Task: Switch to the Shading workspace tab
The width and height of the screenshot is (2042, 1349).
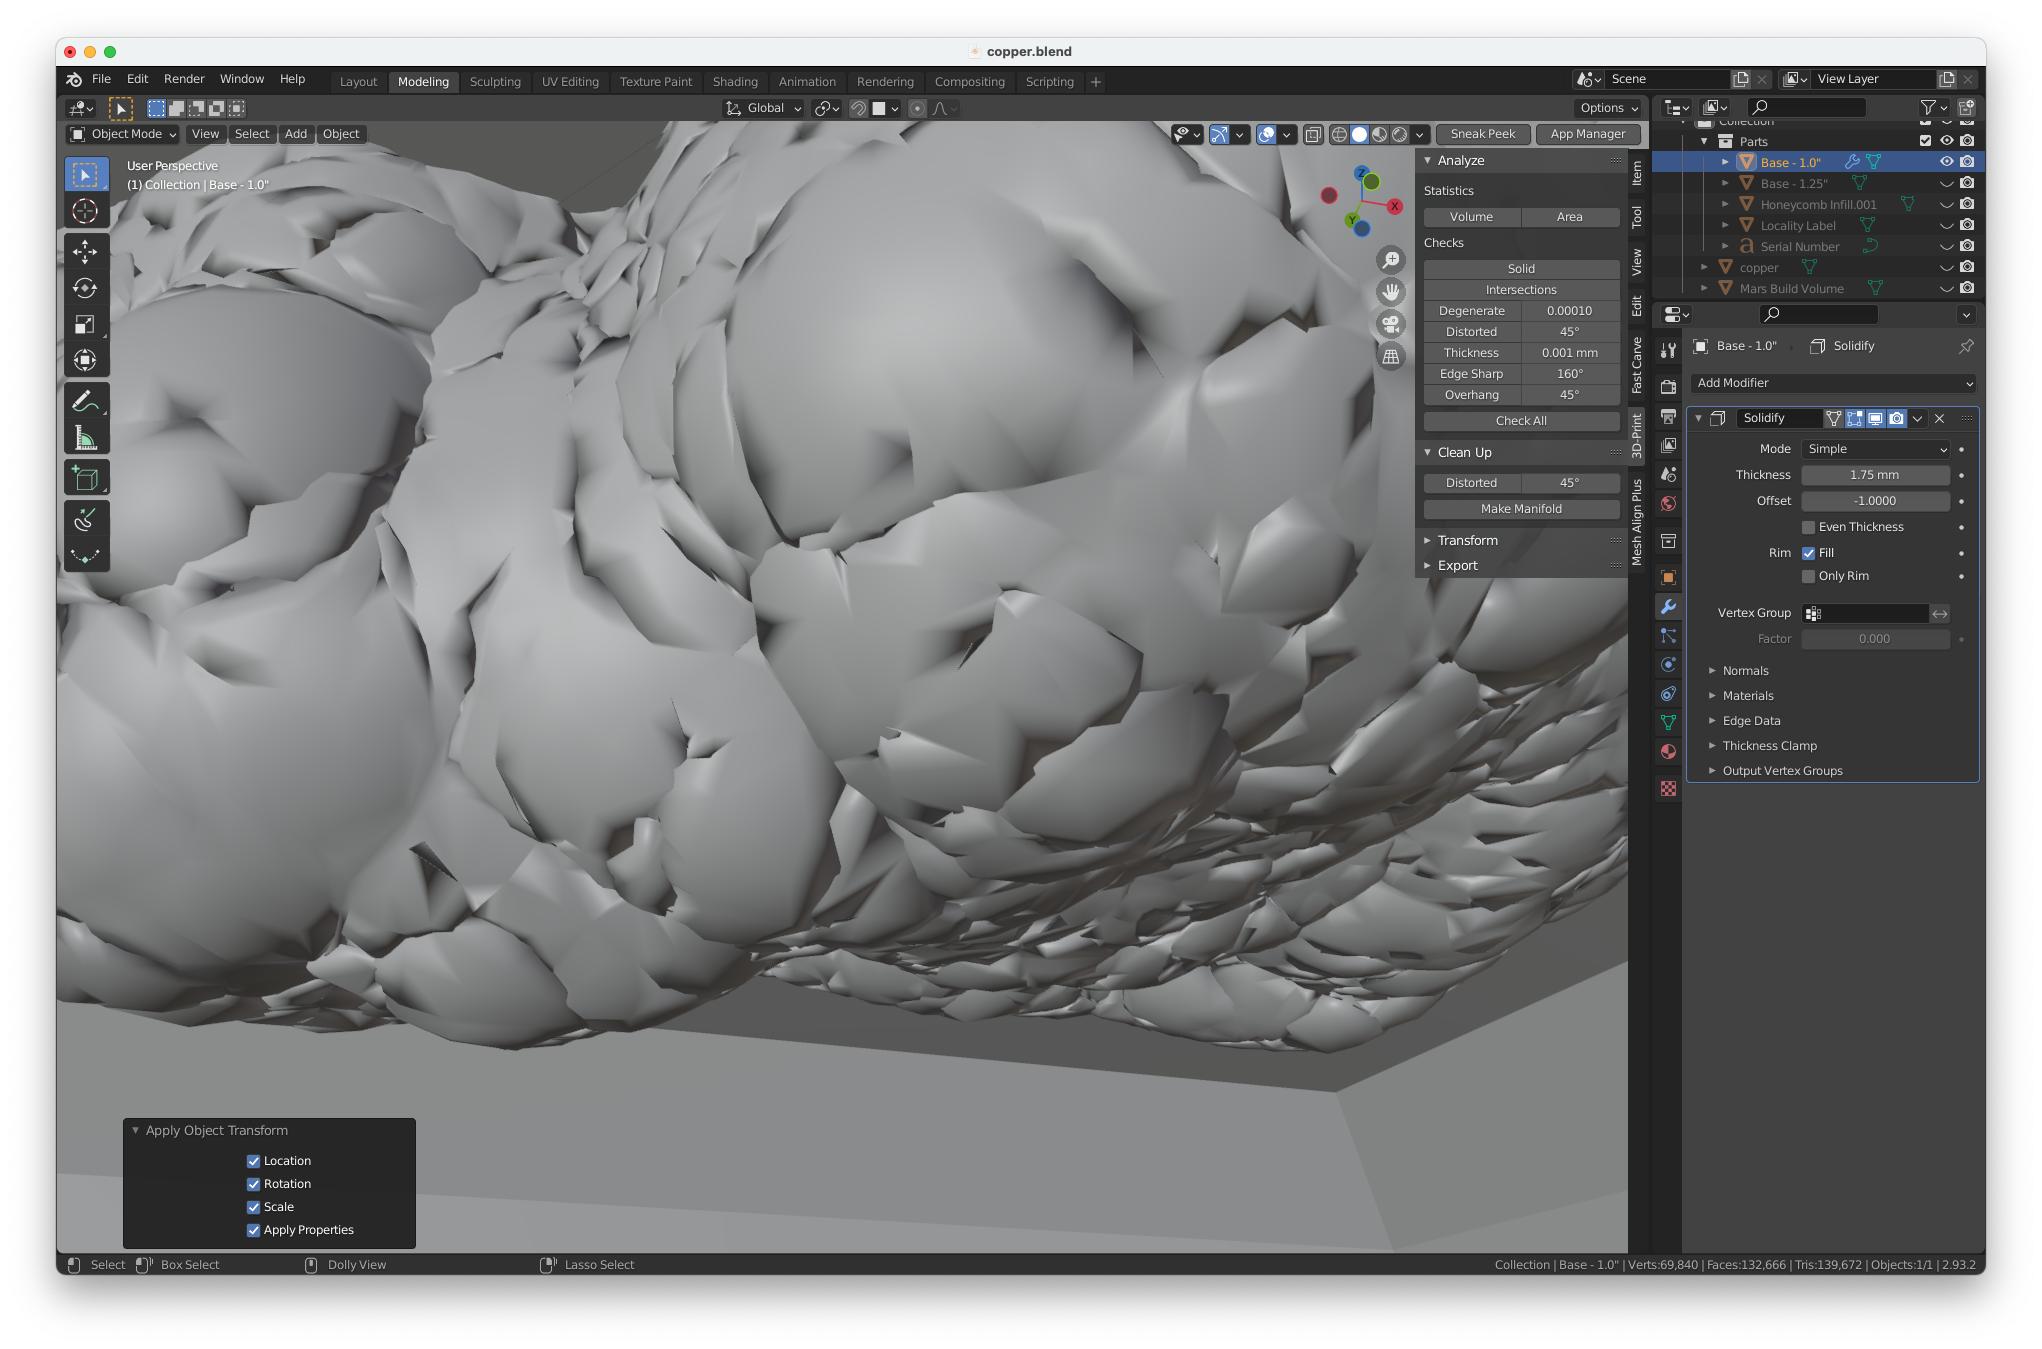Action: (735, 82)
